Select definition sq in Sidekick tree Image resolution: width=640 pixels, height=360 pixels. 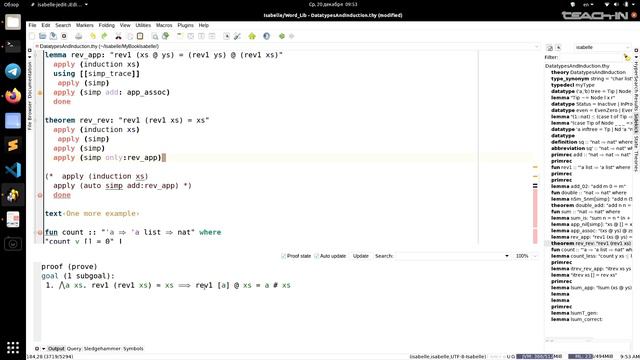[x=591, y=142]
